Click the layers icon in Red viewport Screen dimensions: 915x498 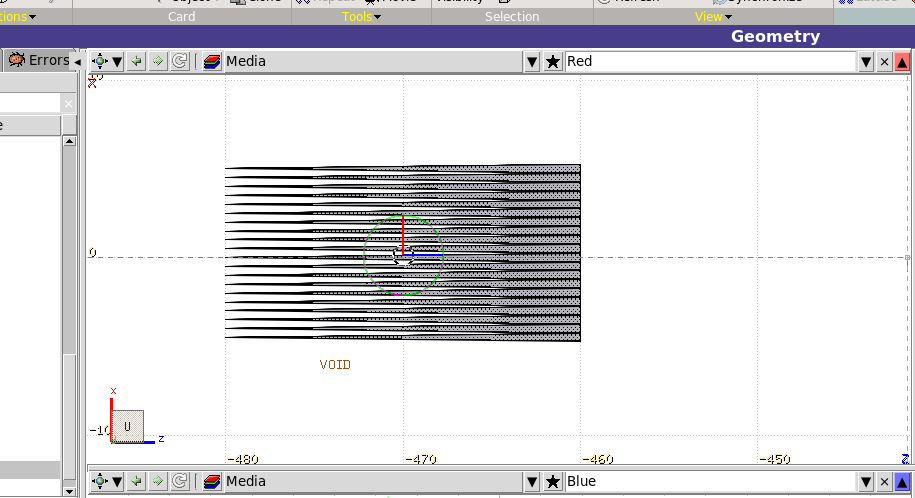pos(212,61)
